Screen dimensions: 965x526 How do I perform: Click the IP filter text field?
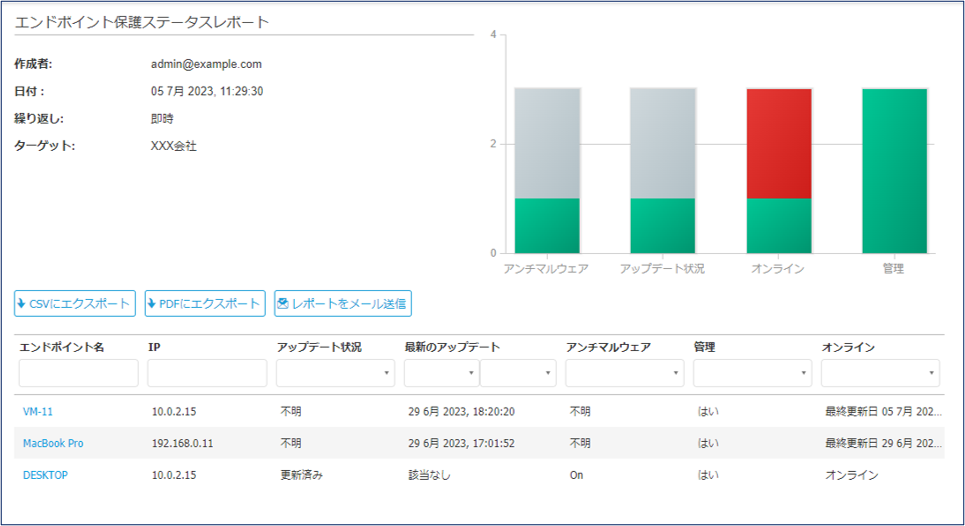(x=207, y=373)
